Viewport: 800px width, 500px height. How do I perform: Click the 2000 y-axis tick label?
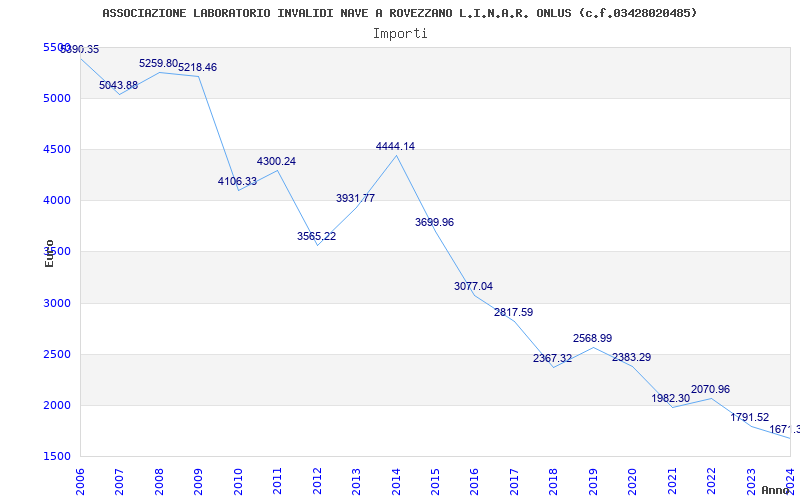coord(56,406)
